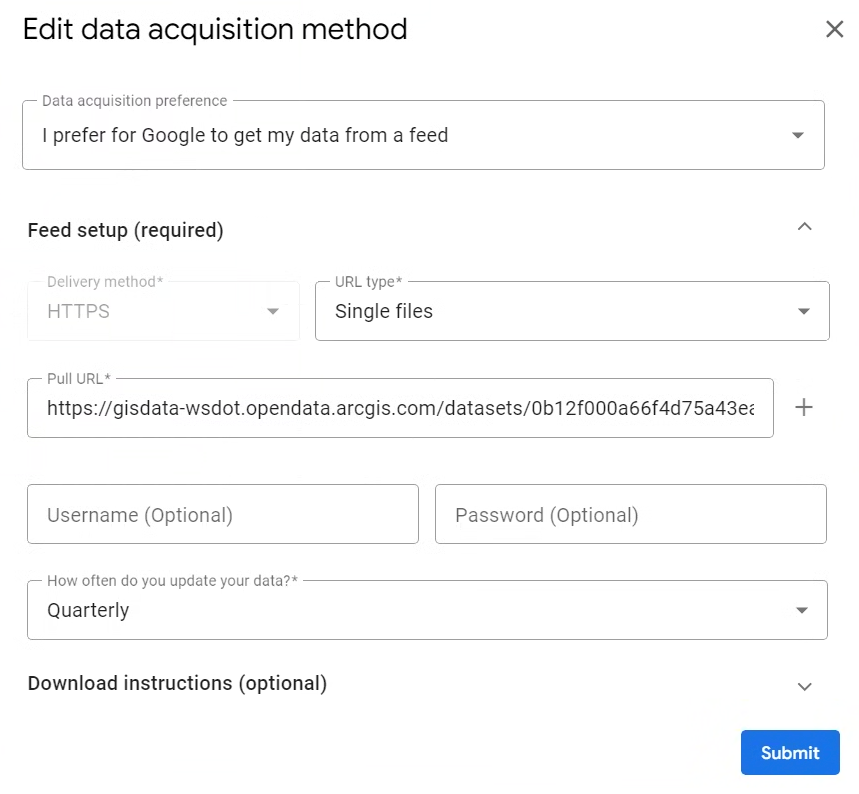Click the Delivery method HTTPS dropdown

pyautogui.click(x=150, y=311)
